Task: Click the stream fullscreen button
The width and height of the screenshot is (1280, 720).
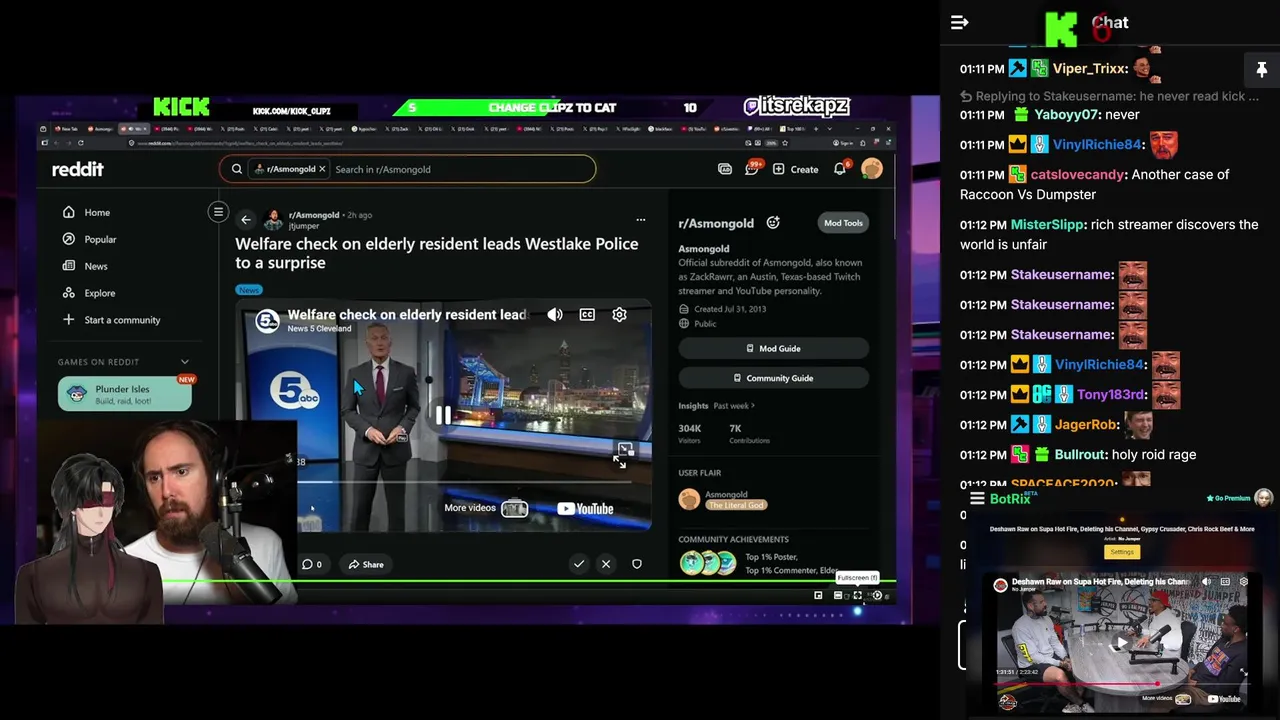Action: (x=857, y=595)
